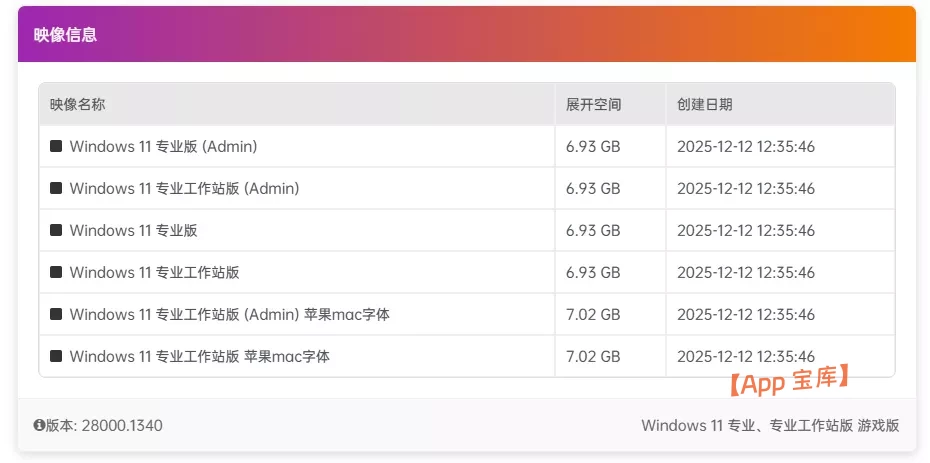930x463 pixels.
Task: Click 6.93 GB size for 专业工作站版 (Admin) row
Action: click(x=593, y=189)
